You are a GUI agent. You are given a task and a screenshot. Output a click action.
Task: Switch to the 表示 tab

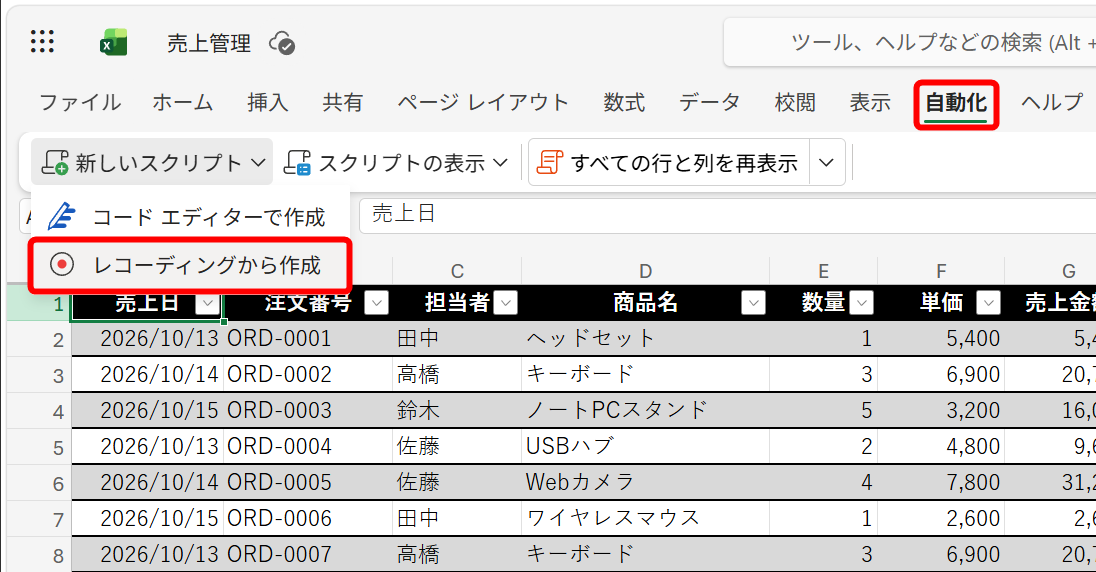[870, 103]
